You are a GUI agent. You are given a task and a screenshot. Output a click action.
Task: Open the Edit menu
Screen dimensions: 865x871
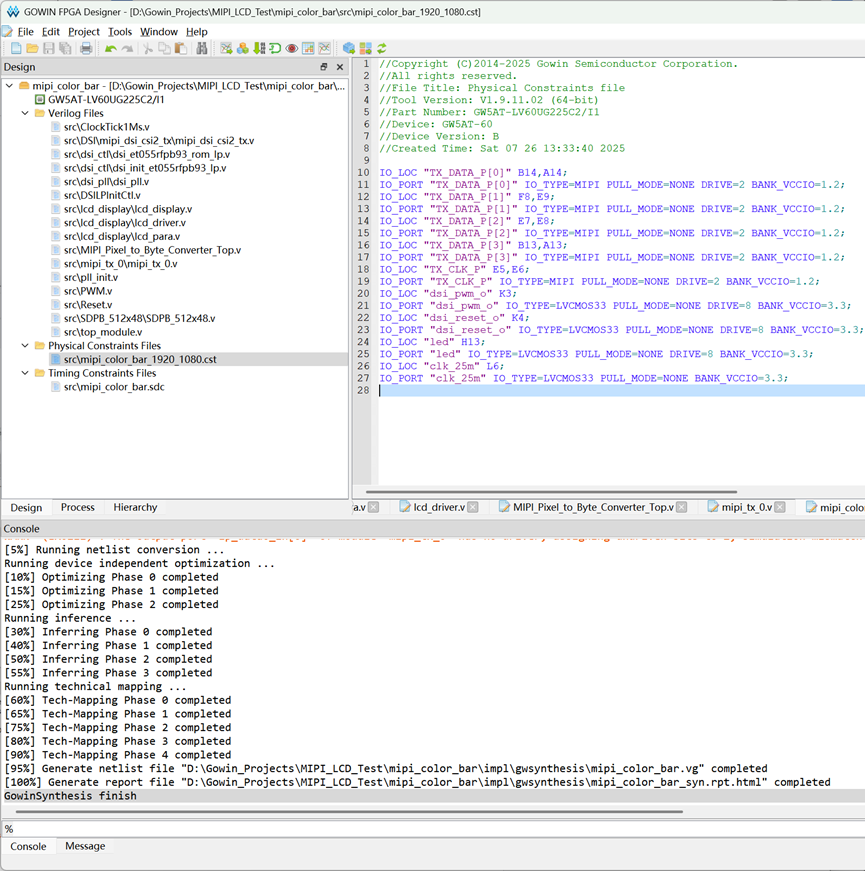click(x=51, y=32)
